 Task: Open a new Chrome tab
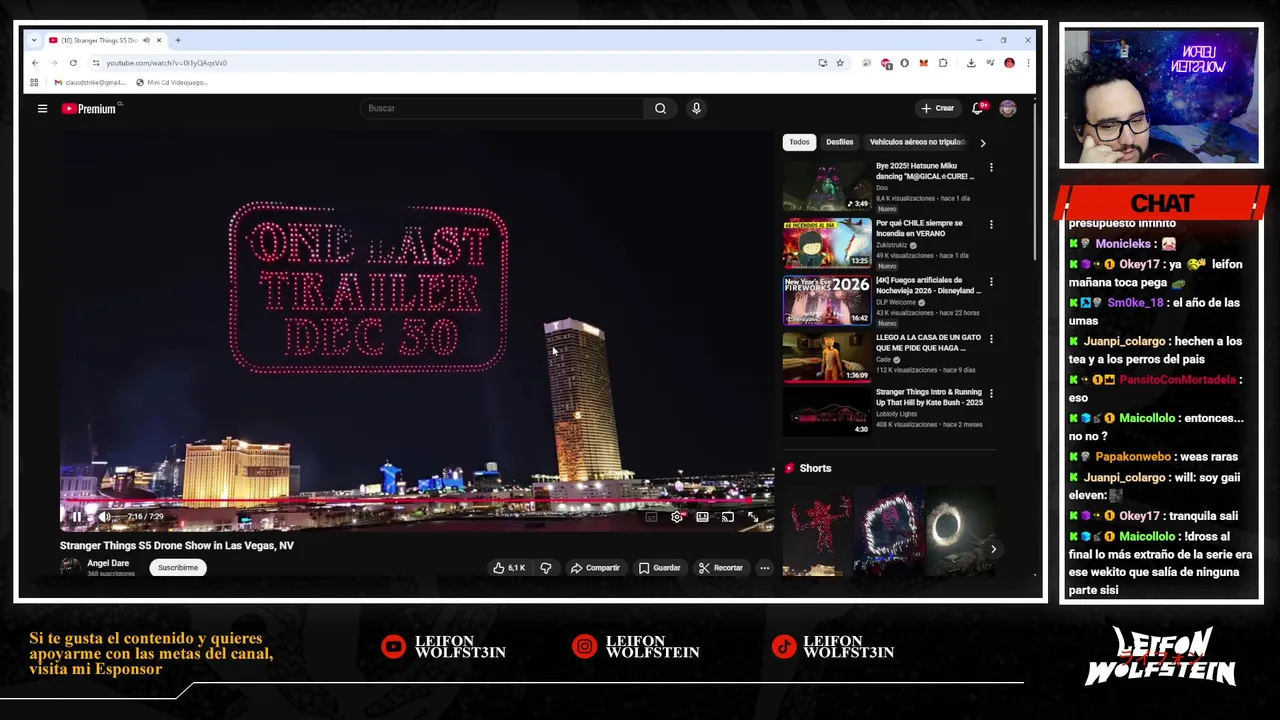coord(178,40)
